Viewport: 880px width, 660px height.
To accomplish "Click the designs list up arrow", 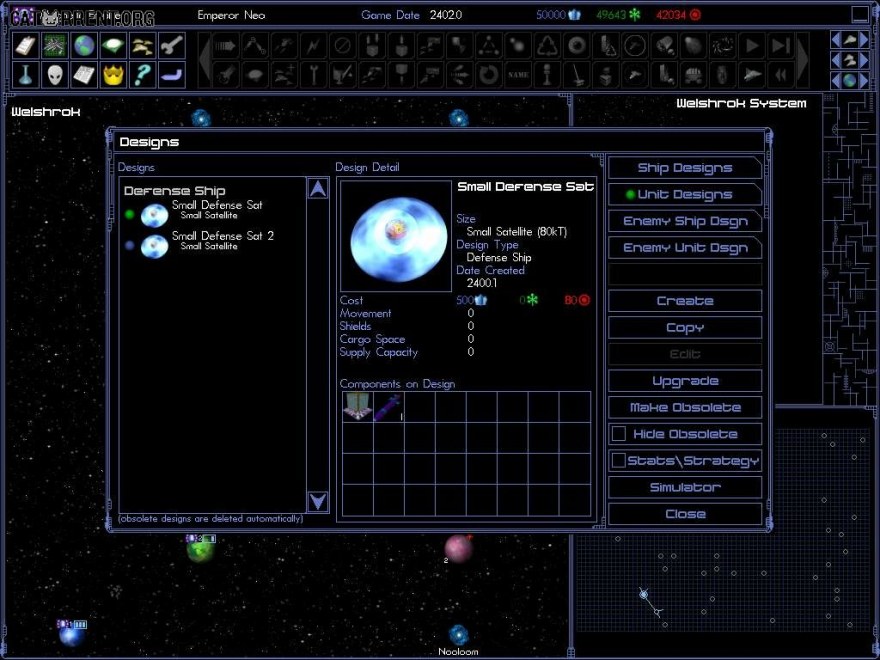I will click(x=318, y=189).
